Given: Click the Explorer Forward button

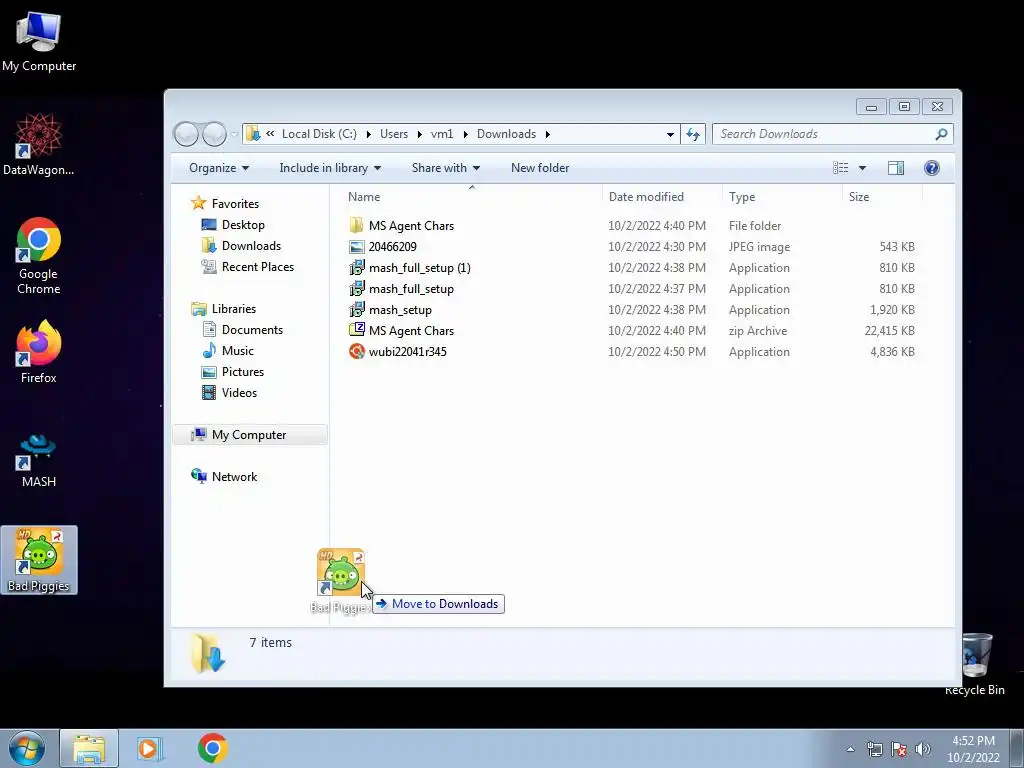Looking at the screenshot, I should point(214,134).
